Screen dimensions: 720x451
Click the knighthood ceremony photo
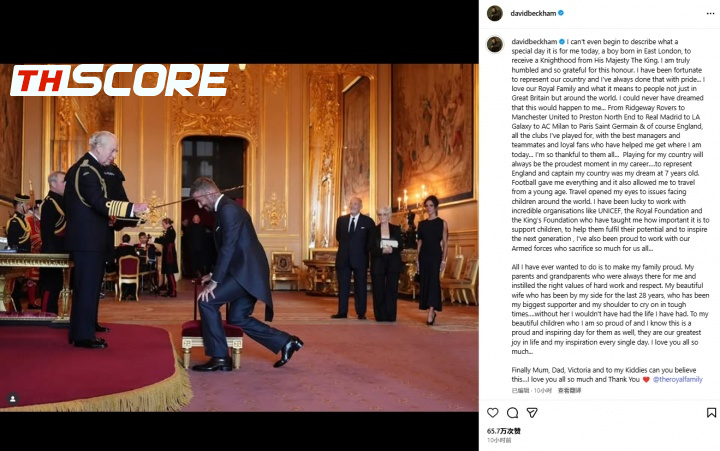(x=239, y=237)
